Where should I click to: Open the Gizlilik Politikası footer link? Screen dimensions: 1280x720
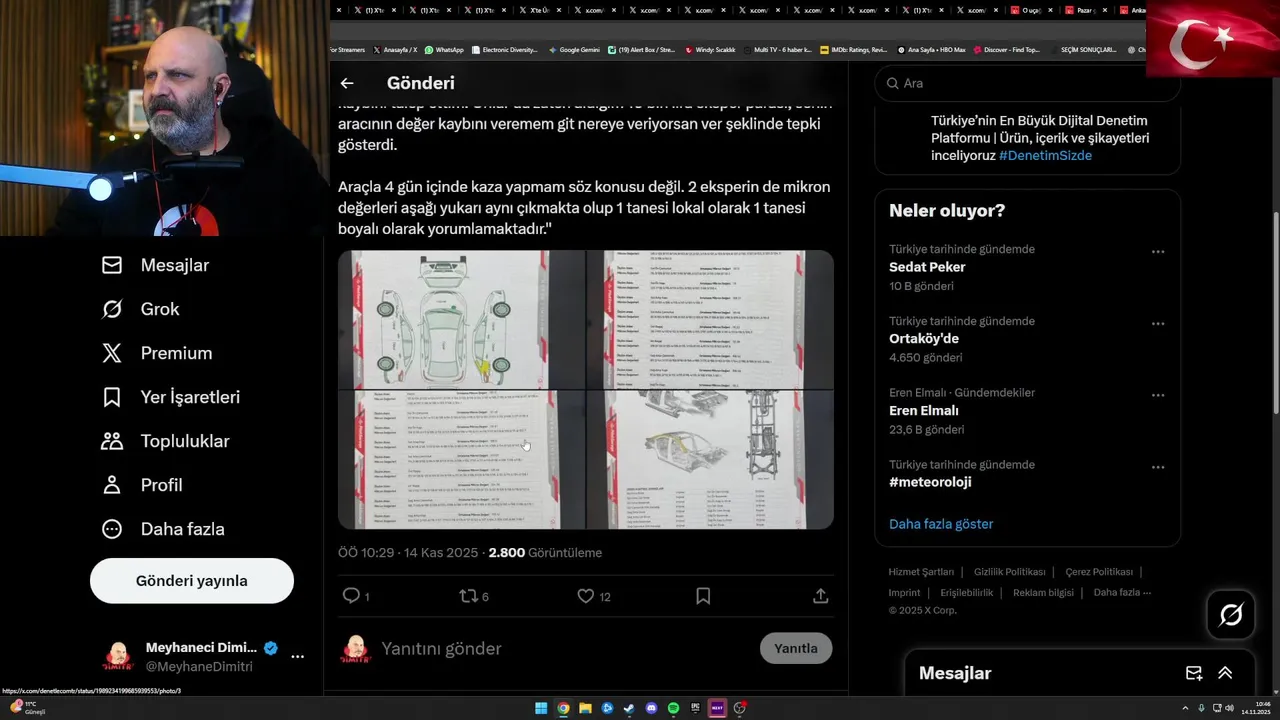point(1010,572)
